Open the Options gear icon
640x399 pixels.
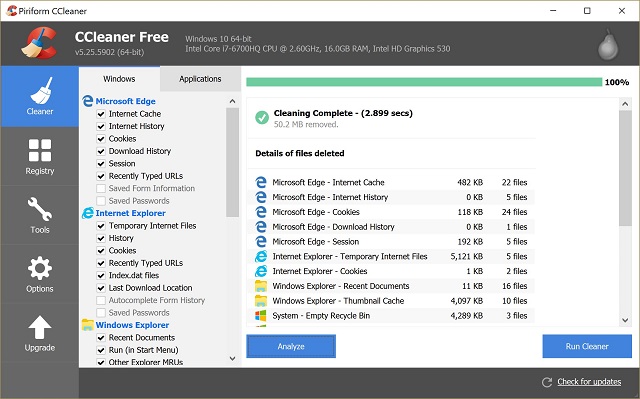pos(40,268)
